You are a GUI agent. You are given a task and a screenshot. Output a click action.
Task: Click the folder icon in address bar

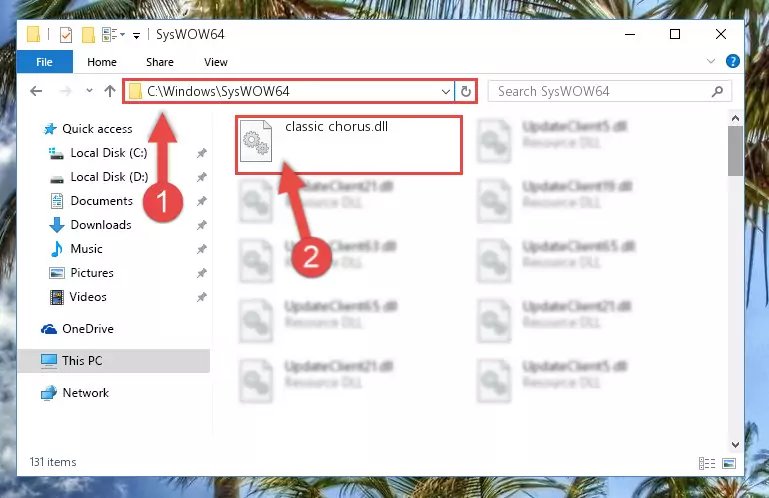click(135, 91)
